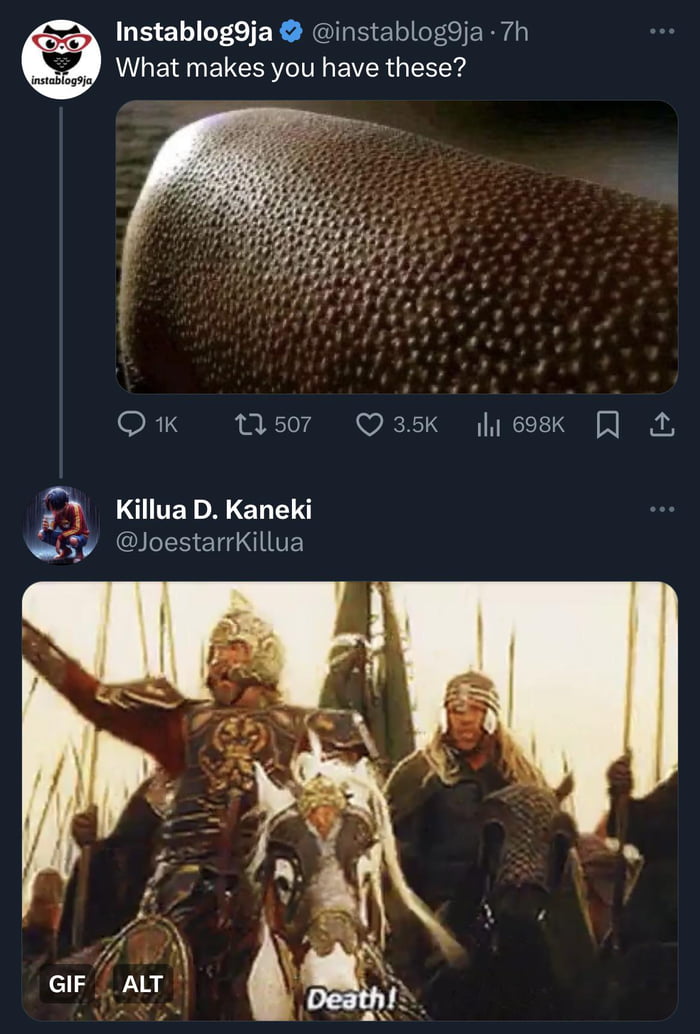Open more options on Killua's reply

pyautogui.click(x=661, y=509)
